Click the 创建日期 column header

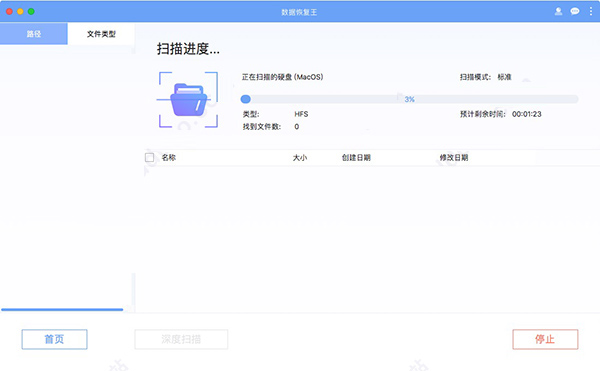pos(356,158)
